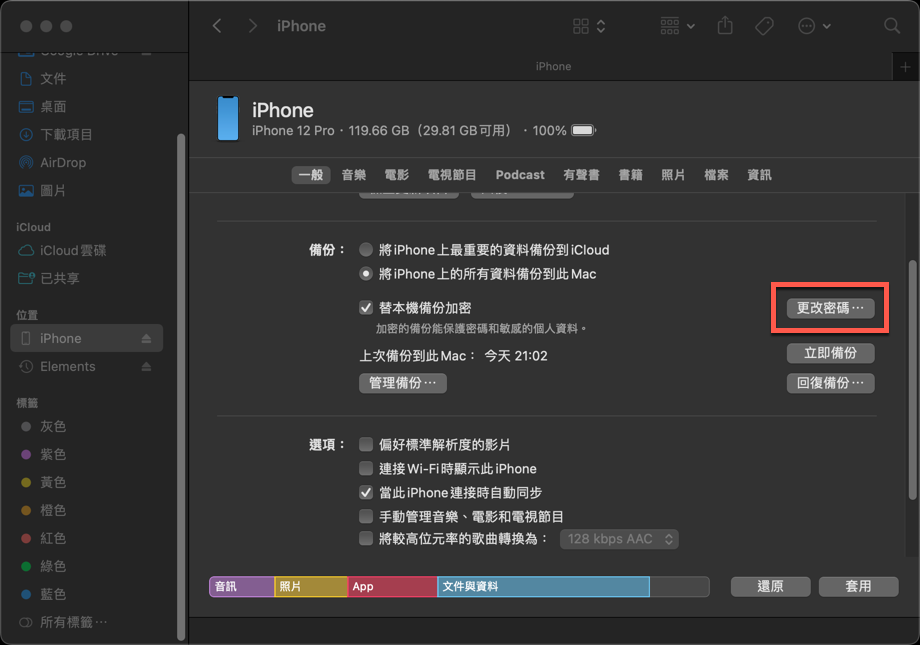The width and height of the screenshot is (920, 645).
Task: Add a new tab with plus
Action: click(905, 67)
